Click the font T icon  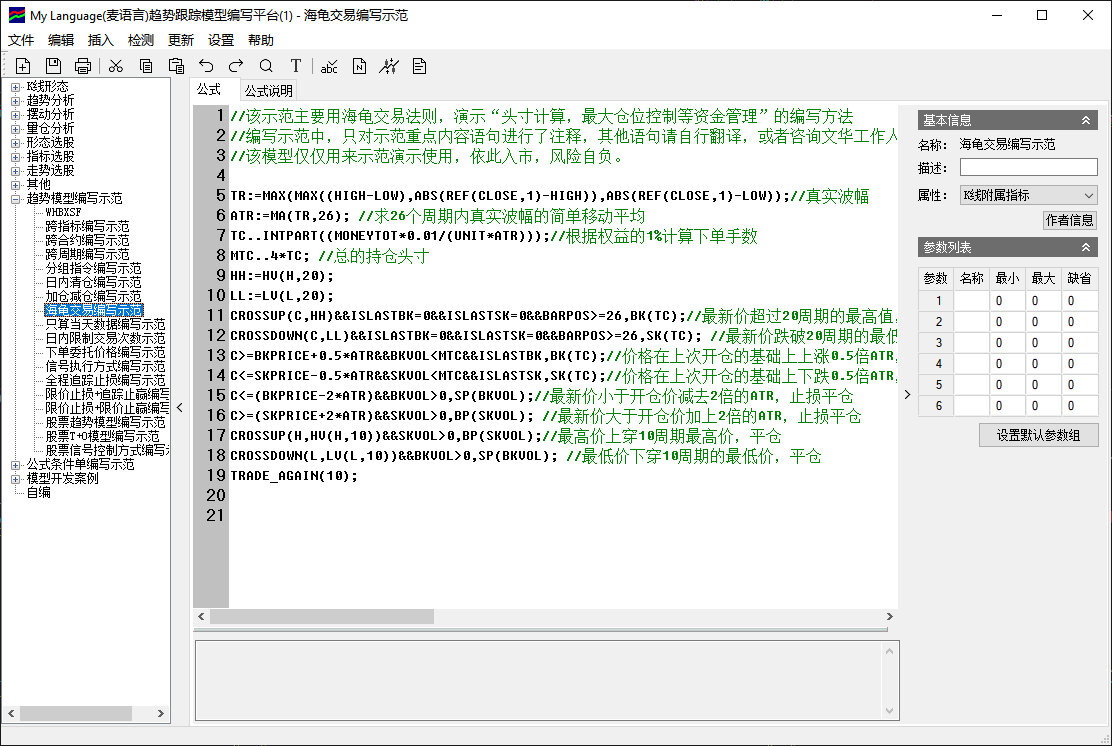296,66
